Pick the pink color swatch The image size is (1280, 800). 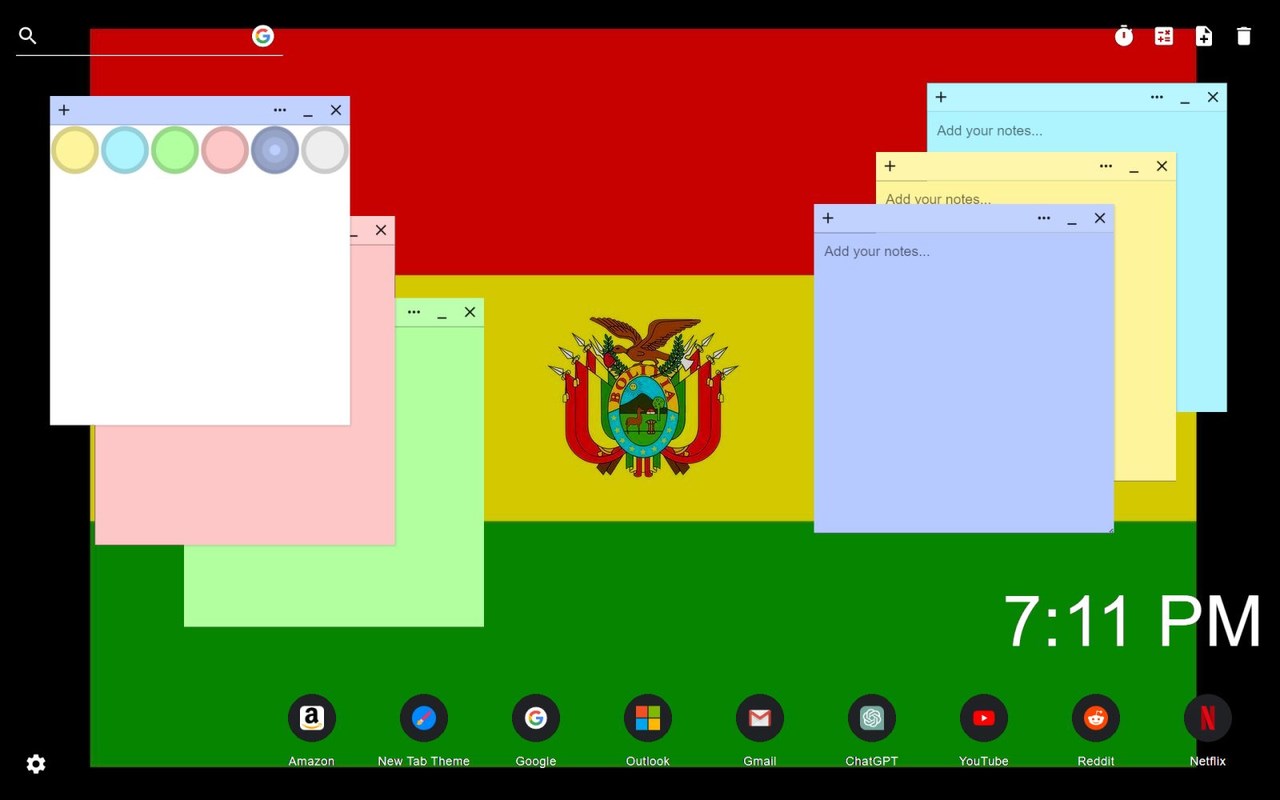[x=225, y=150]
